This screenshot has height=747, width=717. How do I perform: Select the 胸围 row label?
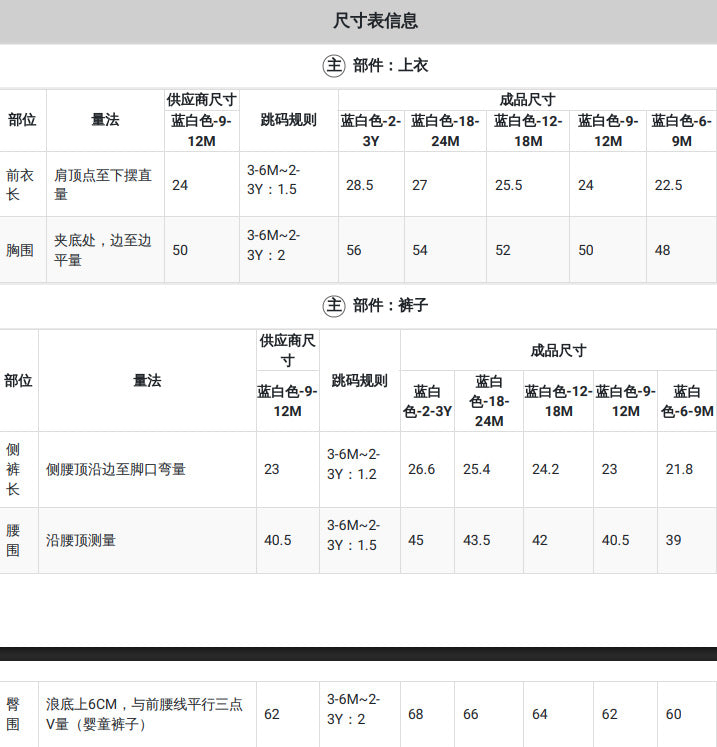click(20, 250)
